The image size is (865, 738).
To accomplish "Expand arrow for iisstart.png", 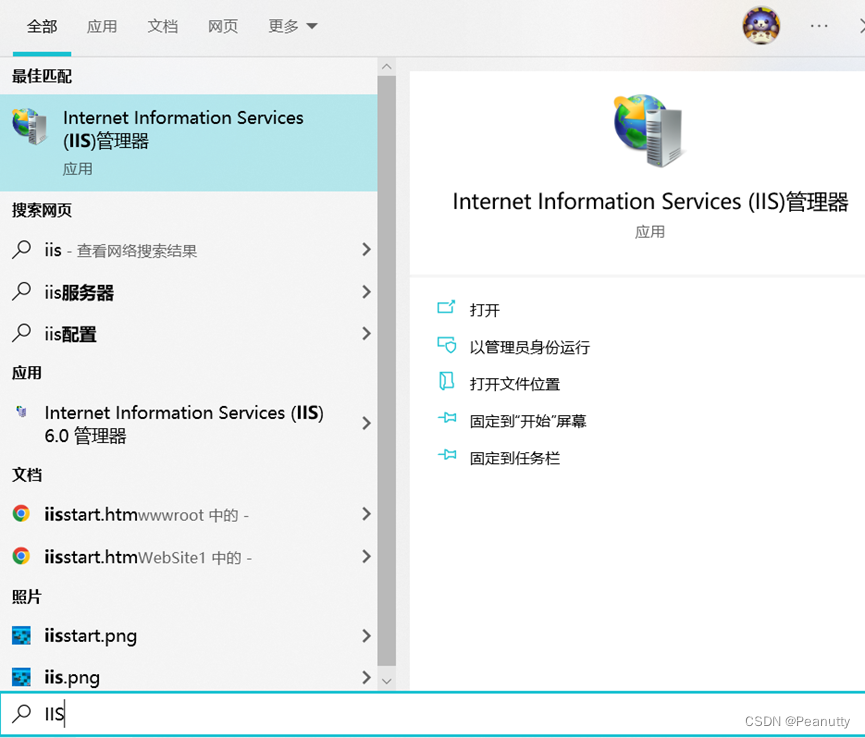I will pos(366,636).
